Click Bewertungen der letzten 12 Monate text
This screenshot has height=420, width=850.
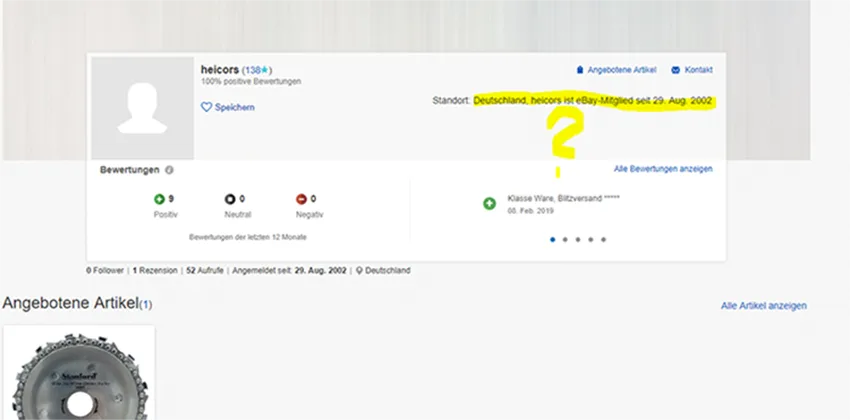[x=248, y=237]
